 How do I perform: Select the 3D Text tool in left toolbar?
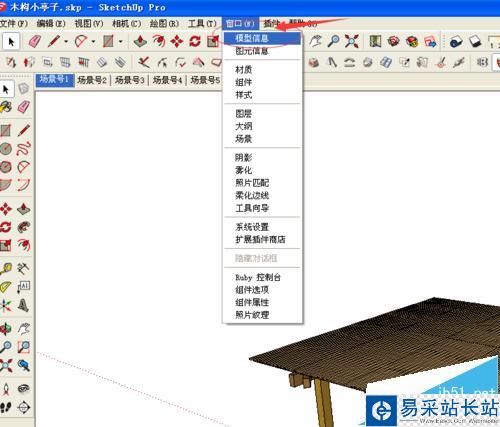pyautogui.click(x=24, y=305)
